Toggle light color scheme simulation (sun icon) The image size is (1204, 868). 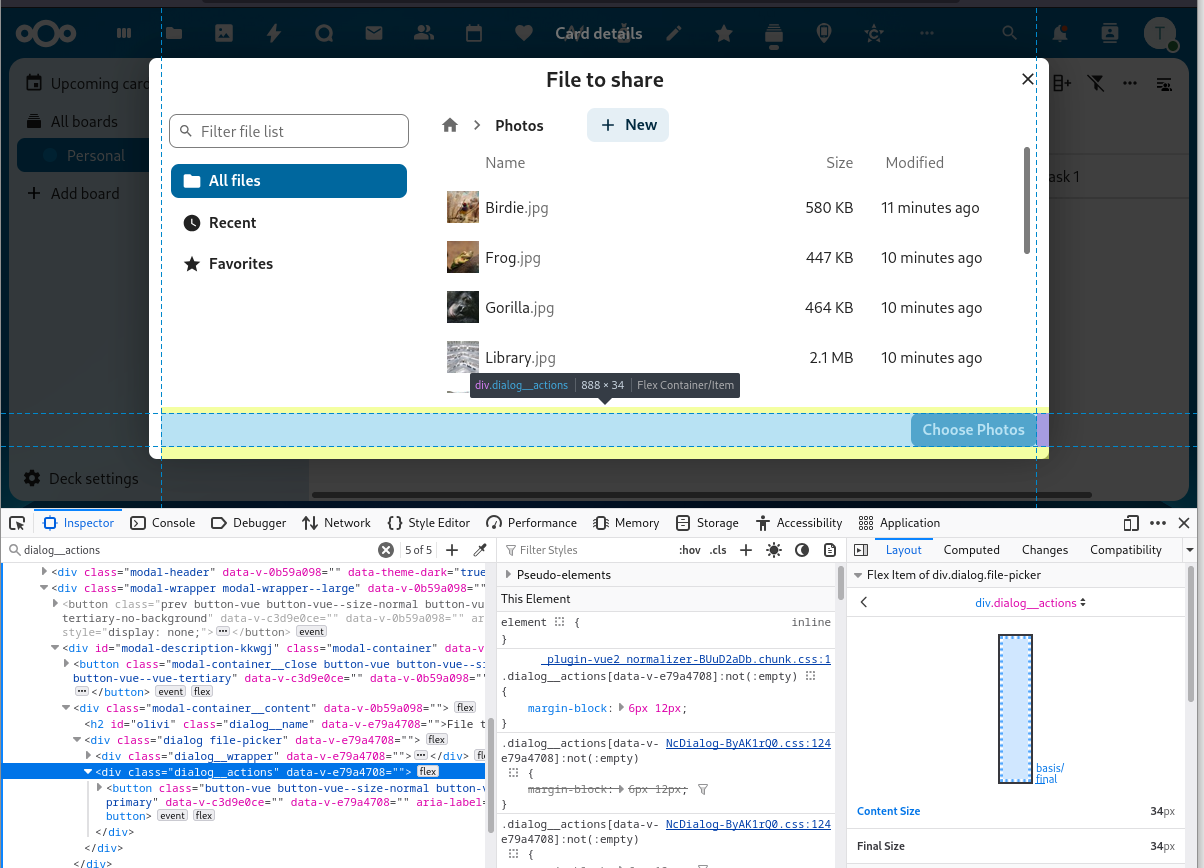(x=774, y=550)
